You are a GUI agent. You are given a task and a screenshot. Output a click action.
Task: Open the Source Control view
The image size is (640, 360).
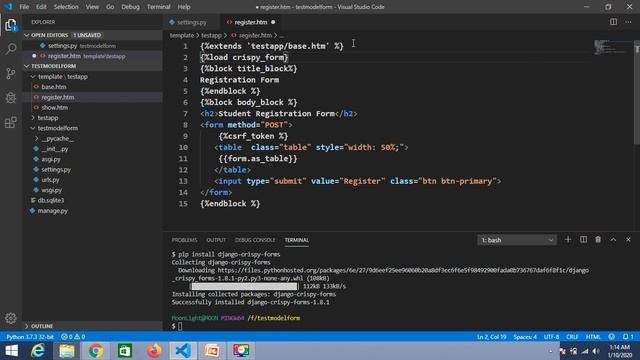coord(11,73)
